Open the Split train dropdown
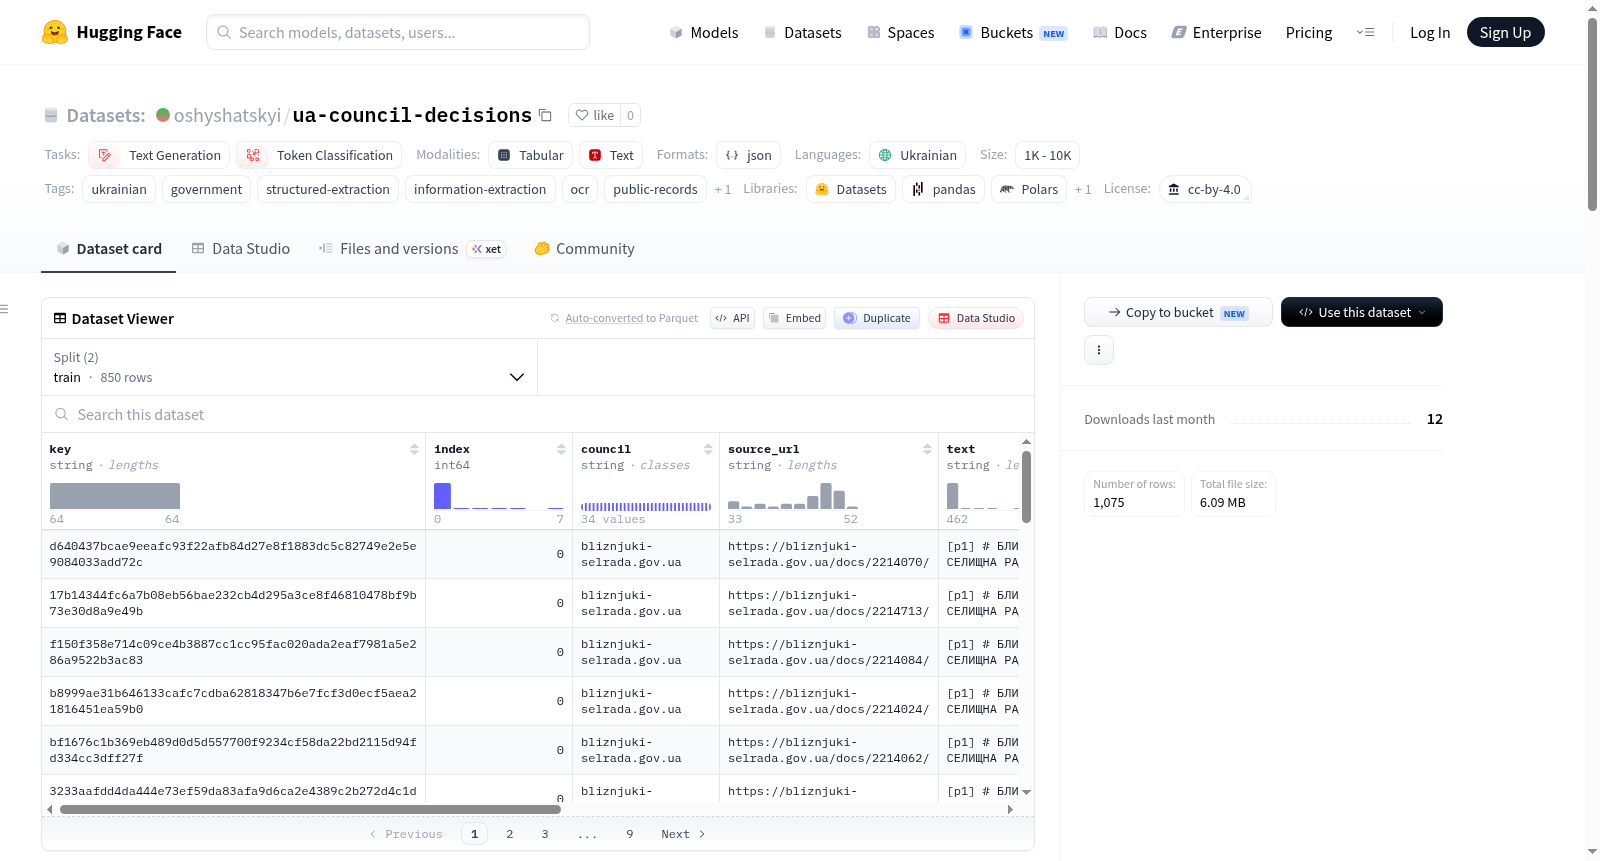1600x861 pixels. pos(290,367)
